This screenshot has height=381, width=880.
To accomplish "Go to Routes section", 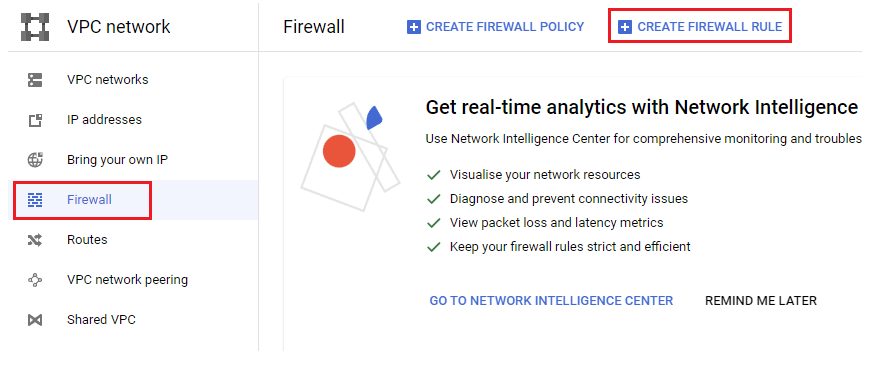I will (x=87, y=240).
